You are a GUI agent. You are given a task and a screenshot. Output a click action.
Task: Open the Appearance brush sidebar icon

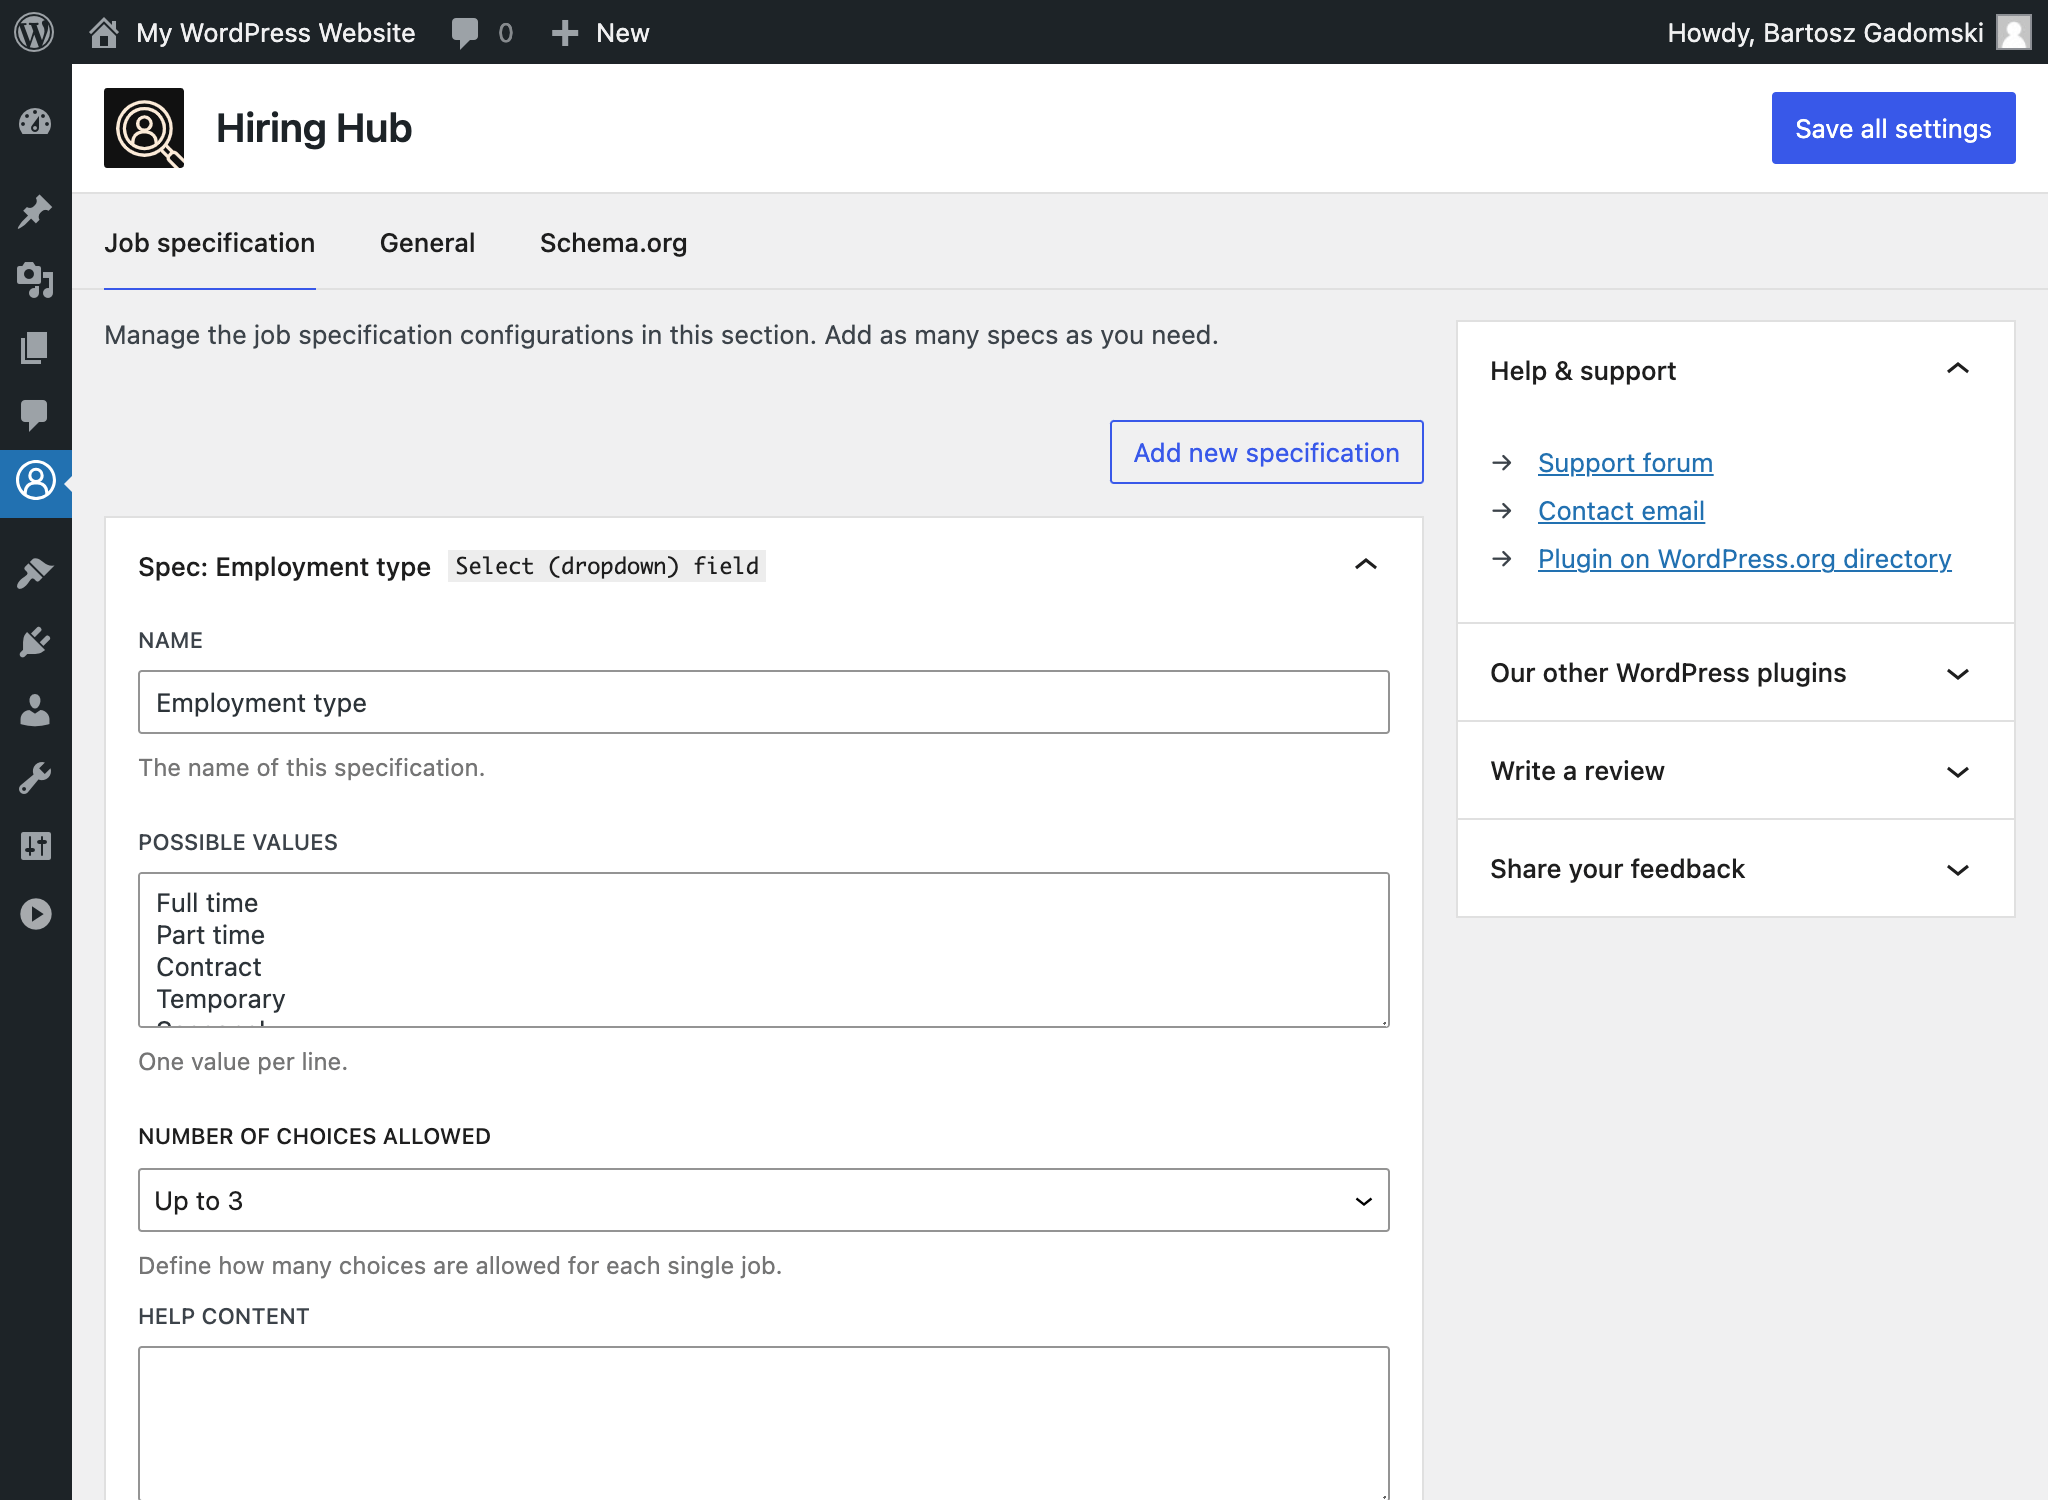click(35, 573)
